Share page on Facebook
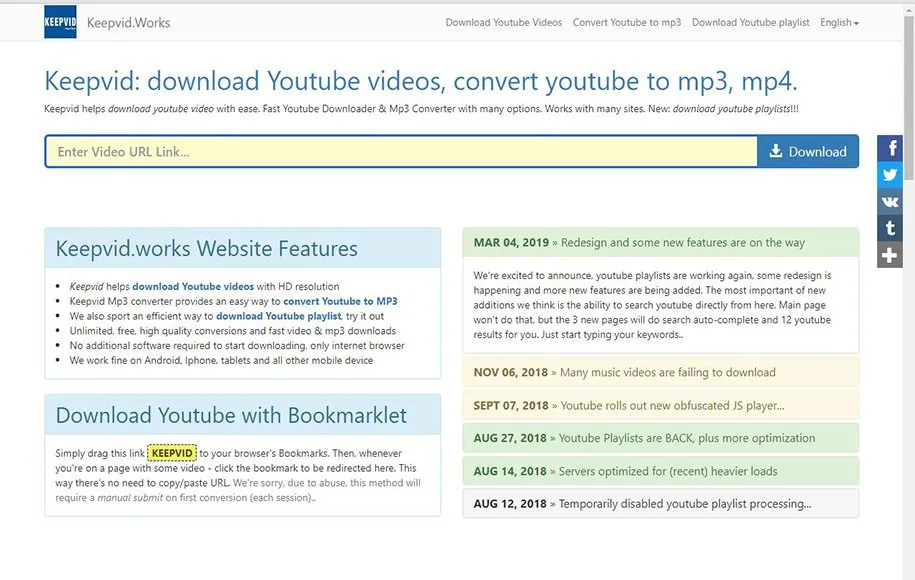 click(x=890, y=148)
